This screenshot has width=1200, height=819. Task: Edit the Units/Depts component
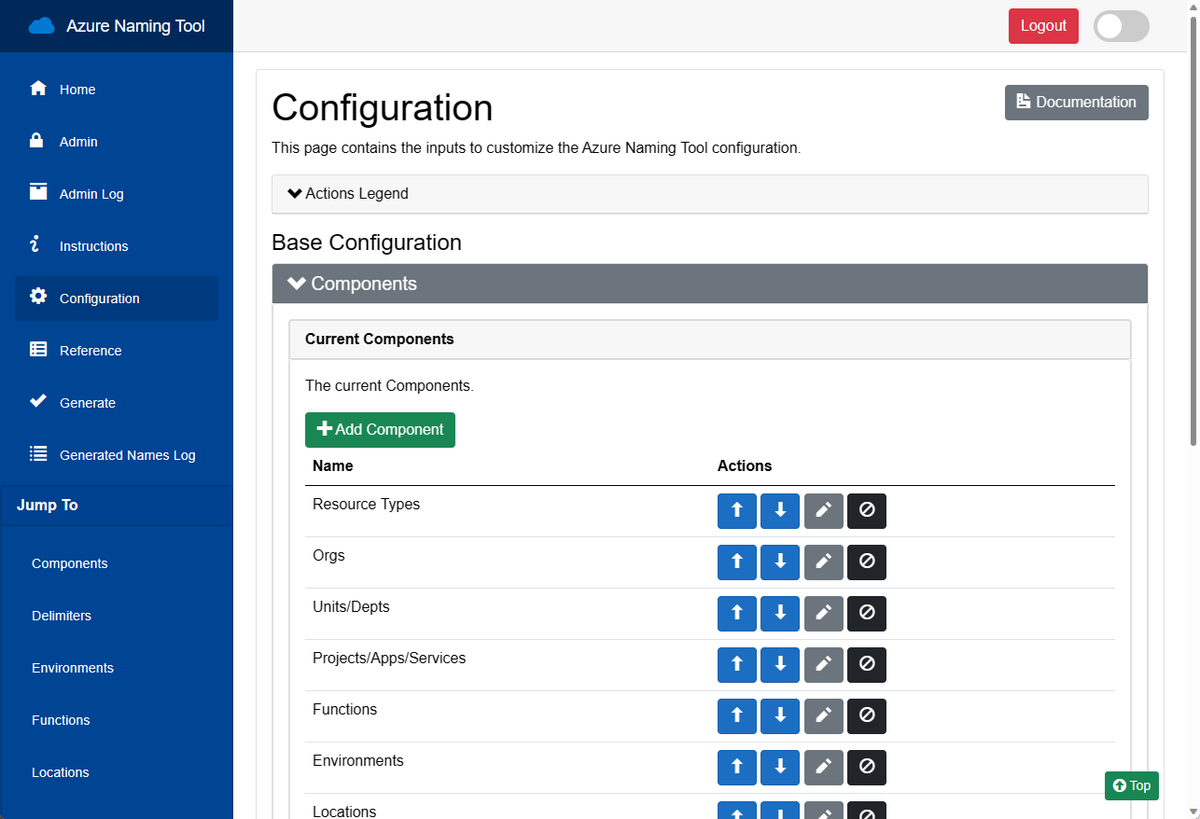pyautogui.click(x=824, y=613)
